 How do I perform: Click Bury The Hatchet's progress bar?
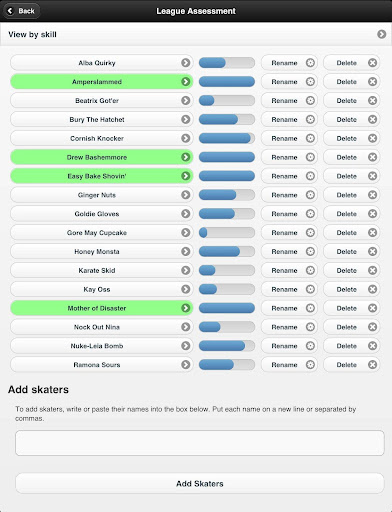click(x=227, y=119)
